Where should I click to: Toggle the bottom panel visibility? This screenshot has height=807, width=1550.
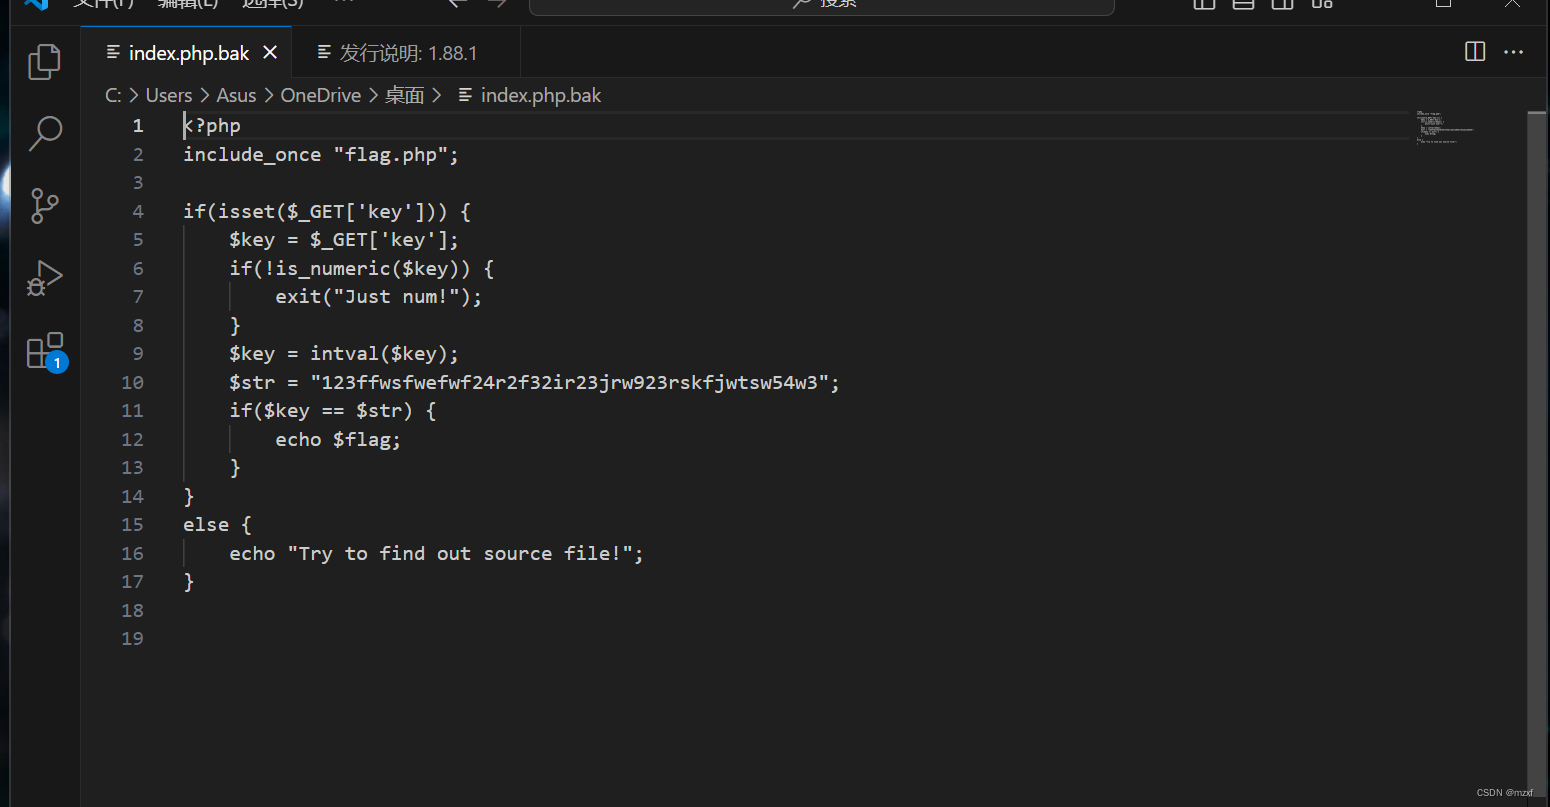click(1243, 5)
